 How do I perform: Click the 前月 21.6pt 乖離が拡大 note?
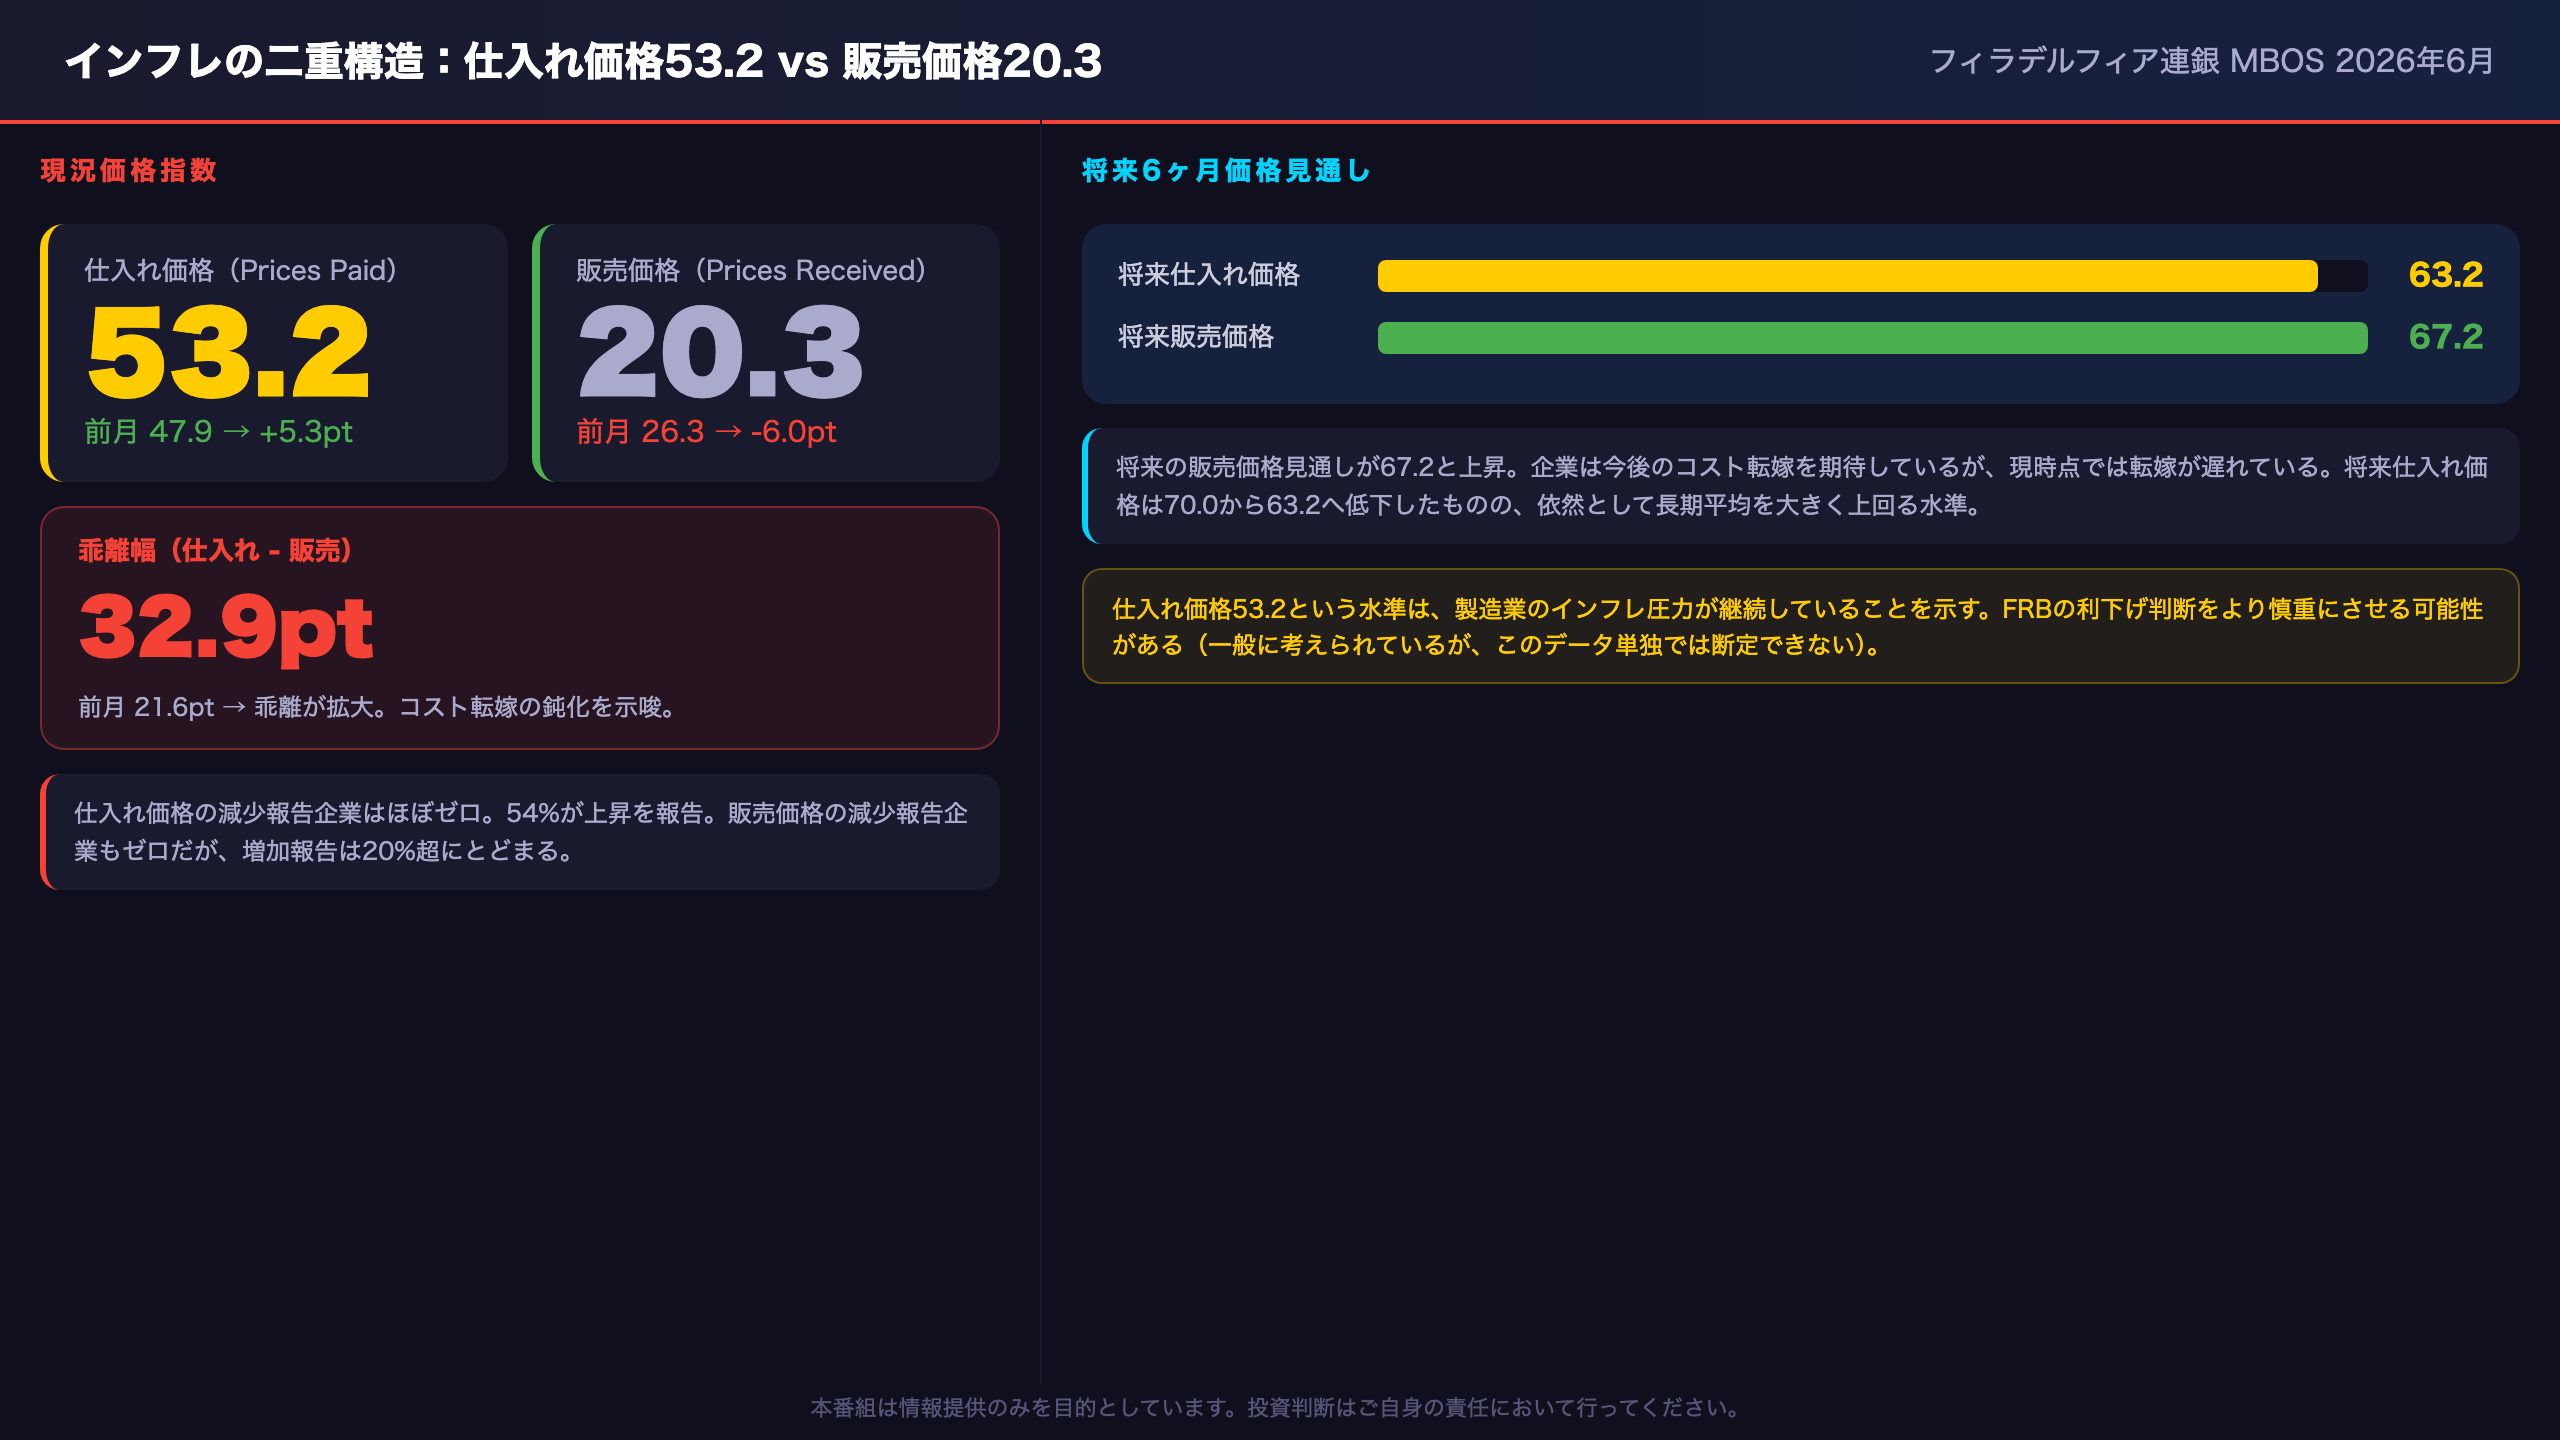coord(380,707)
